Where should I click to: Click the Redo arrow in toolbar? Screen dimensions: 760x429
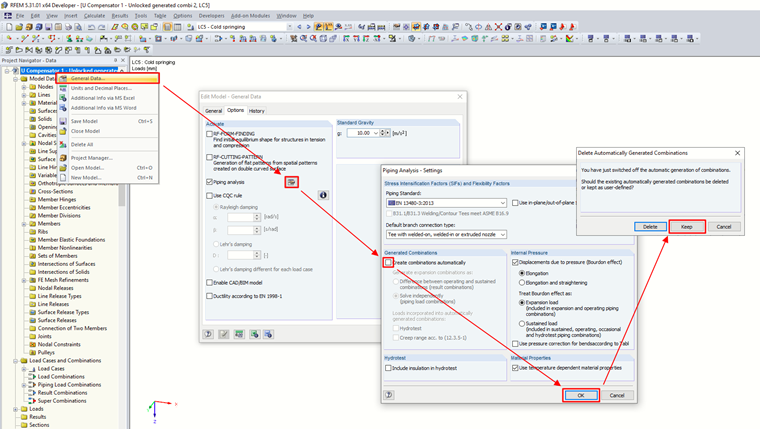click(x=102, y=27)
